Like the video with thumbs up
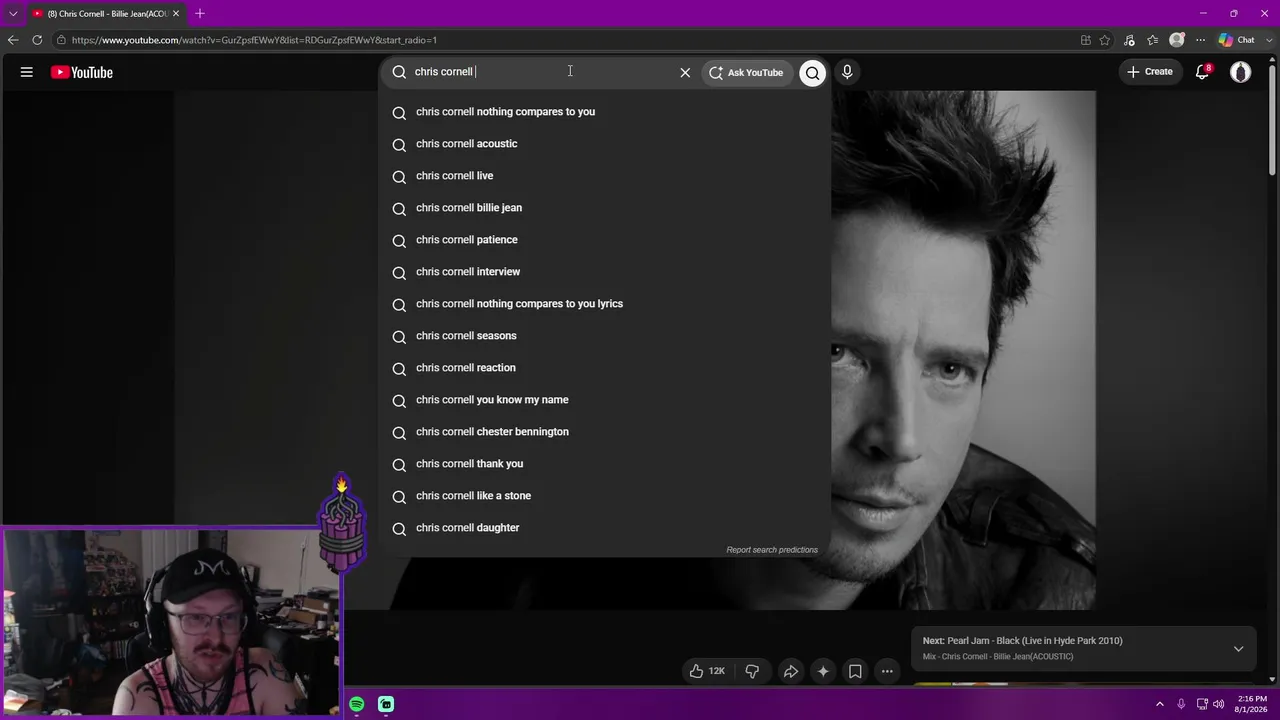Screen dimensions: 1280x720 (x=706, y=671)
